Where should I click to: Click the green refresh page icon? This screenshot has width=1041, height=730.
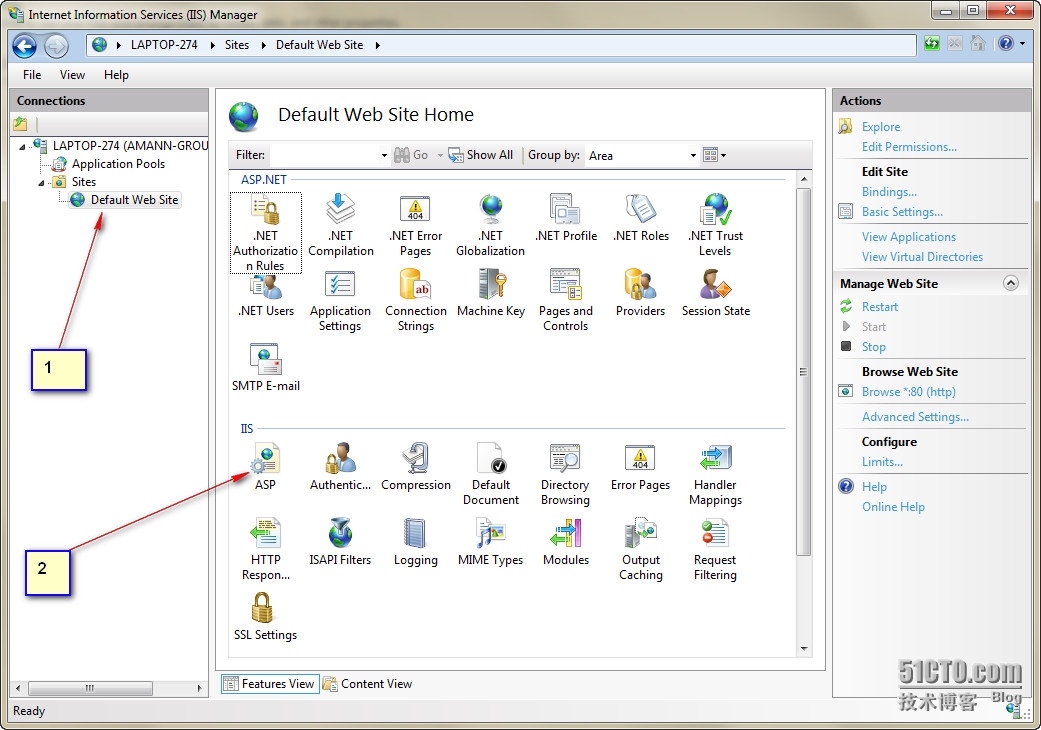click(x=932, y=44)
